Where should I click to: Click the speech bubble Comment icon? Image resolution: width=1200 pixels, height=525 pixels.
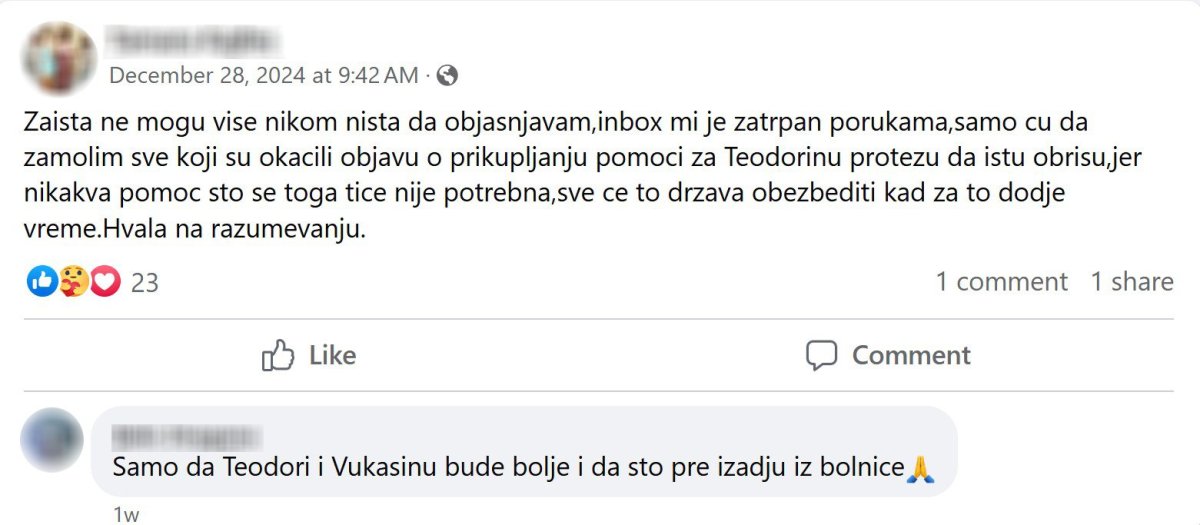pos(821,355)
